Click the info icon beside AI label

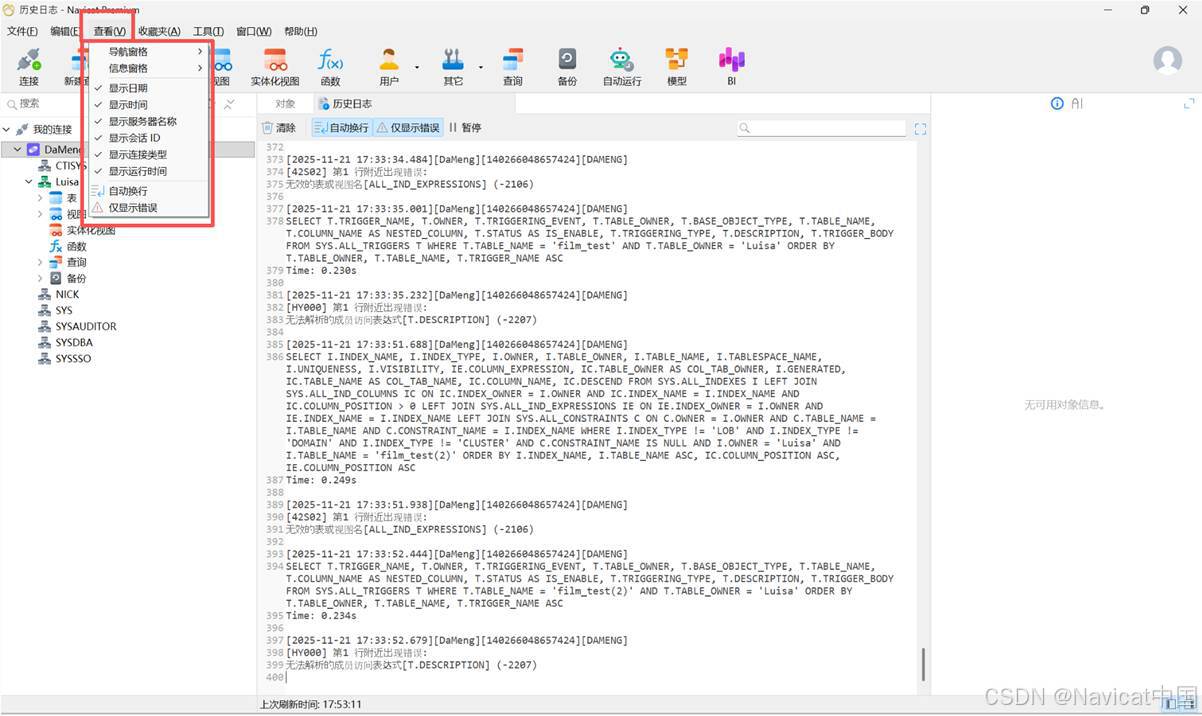point(1057,103)
